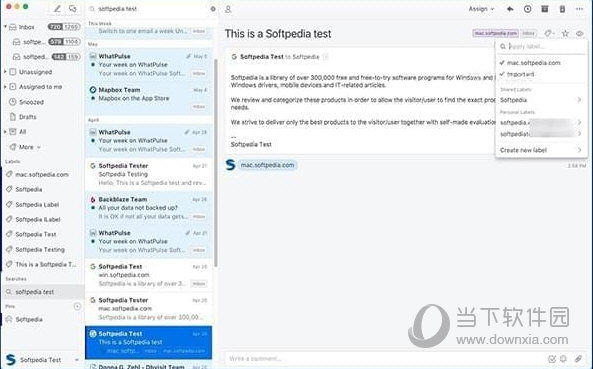
Task: Click Softpedia Test sender icon in message header
Action: (234, 57)
